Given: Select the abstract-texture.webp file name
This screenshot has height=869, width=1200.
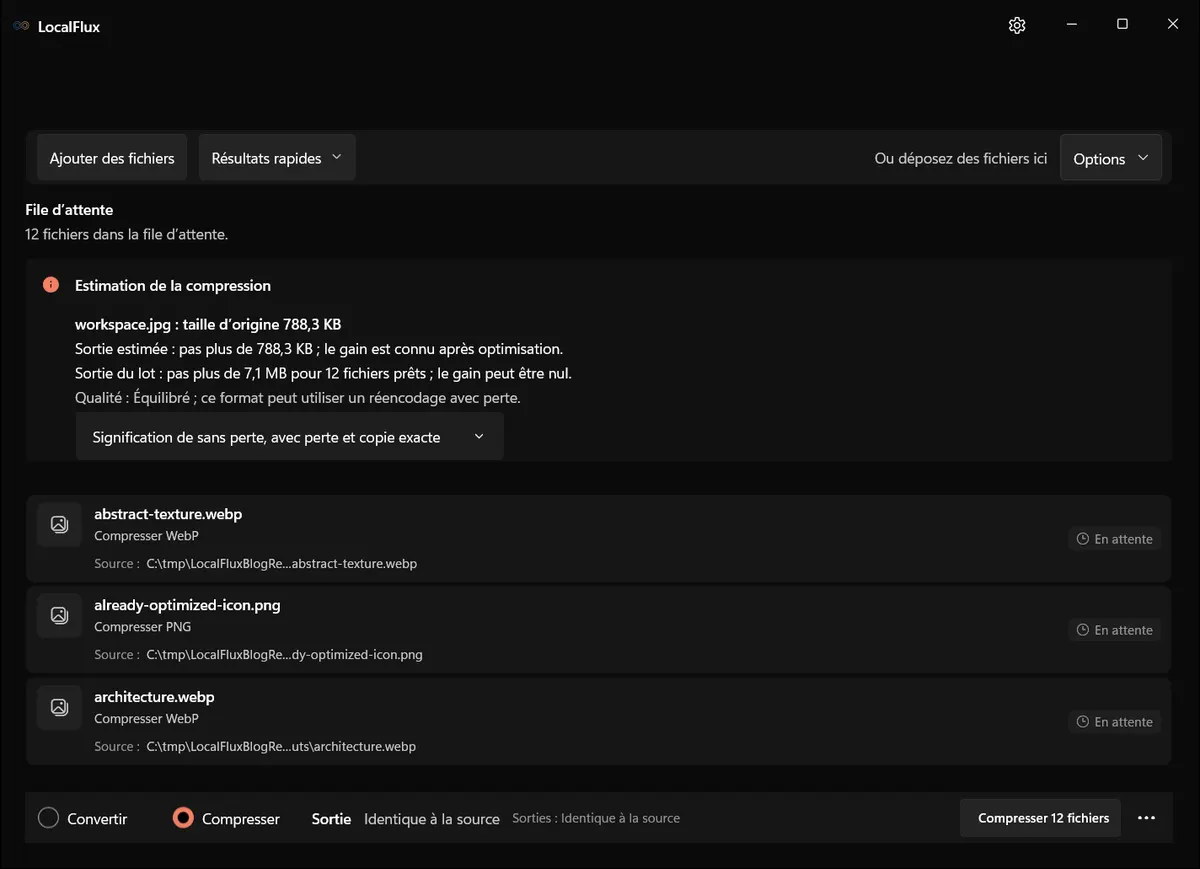Looking at the screenshot, I should [168, 514].
